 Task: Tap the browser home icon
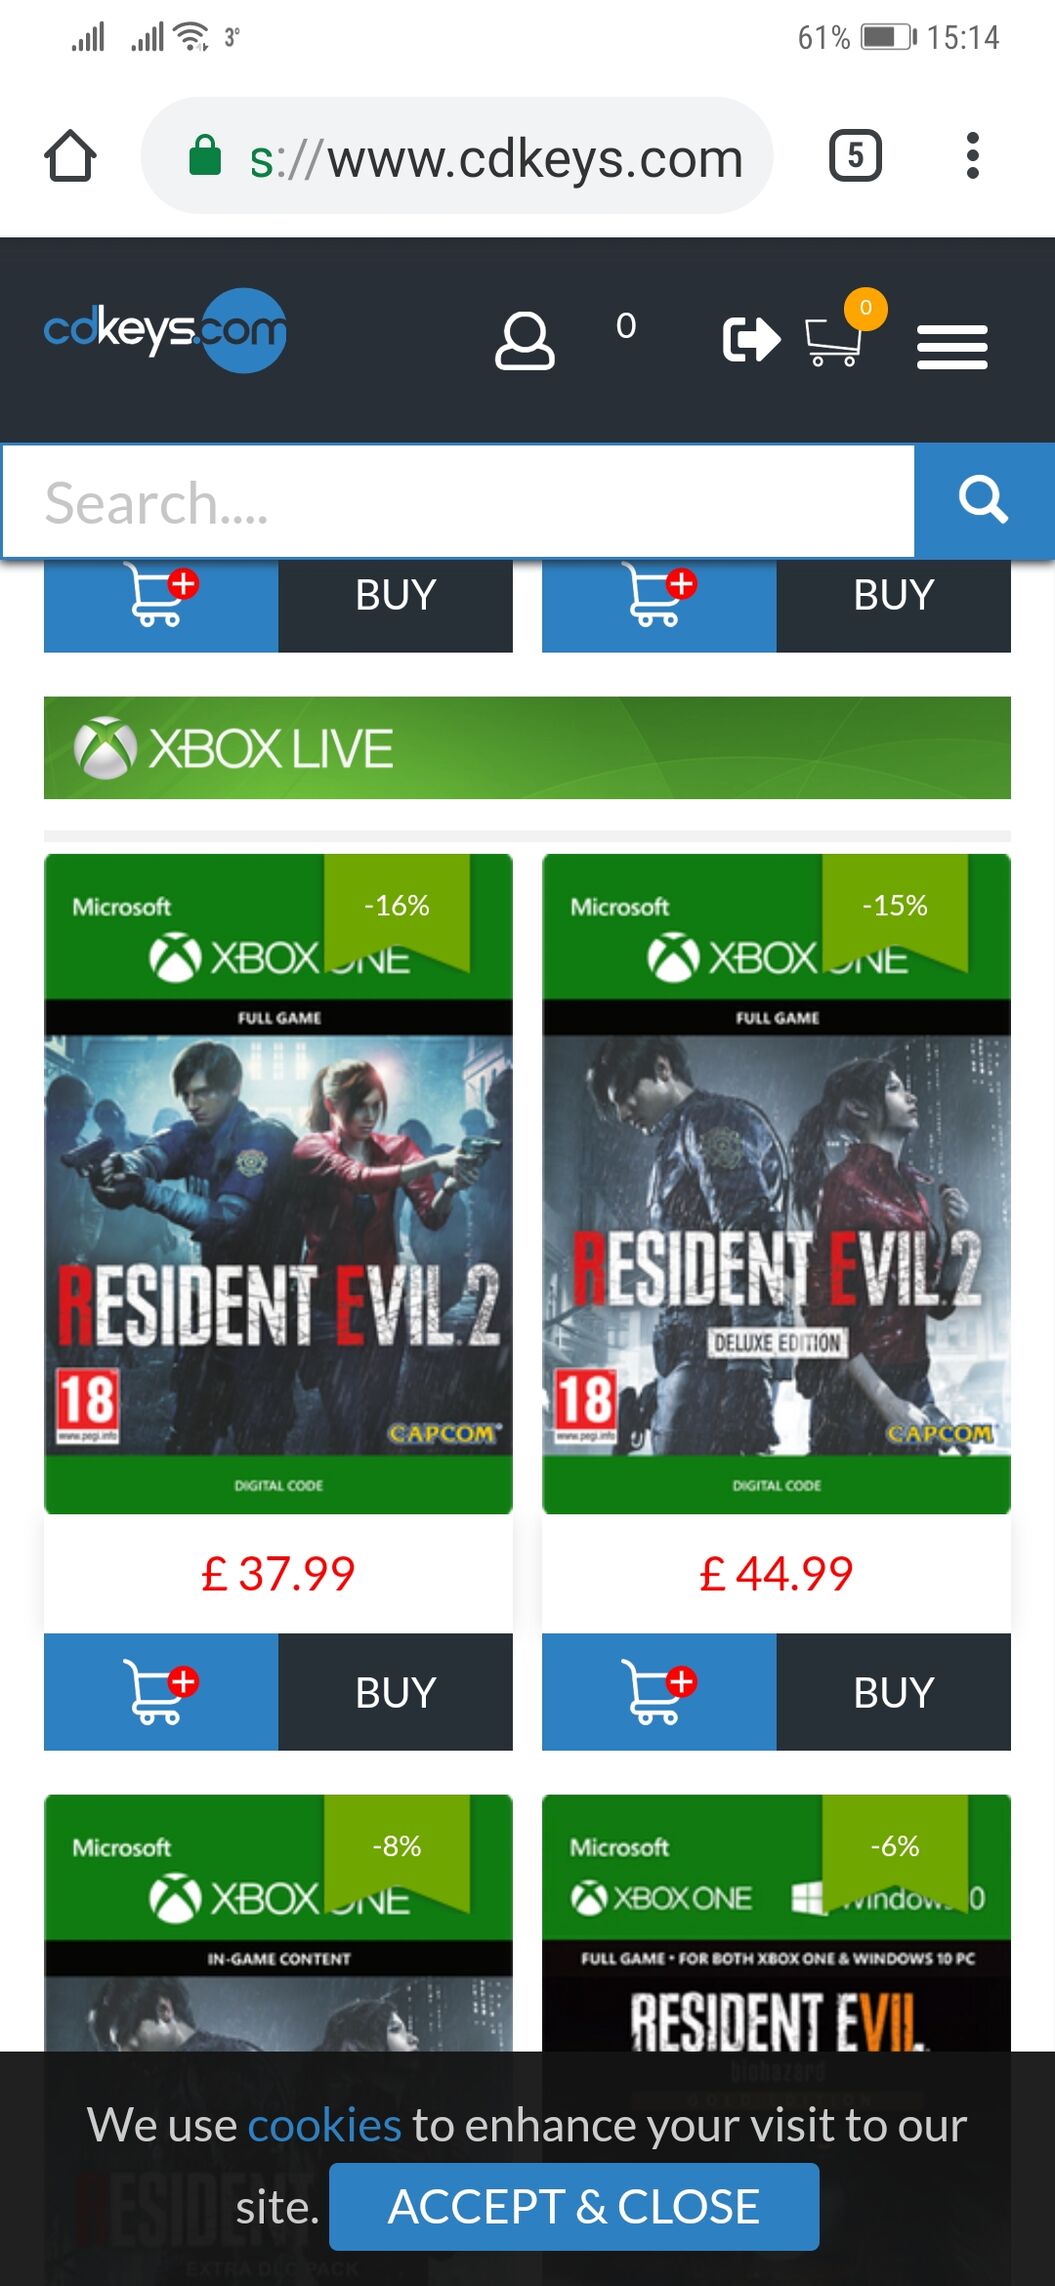(x=70, y=156)
